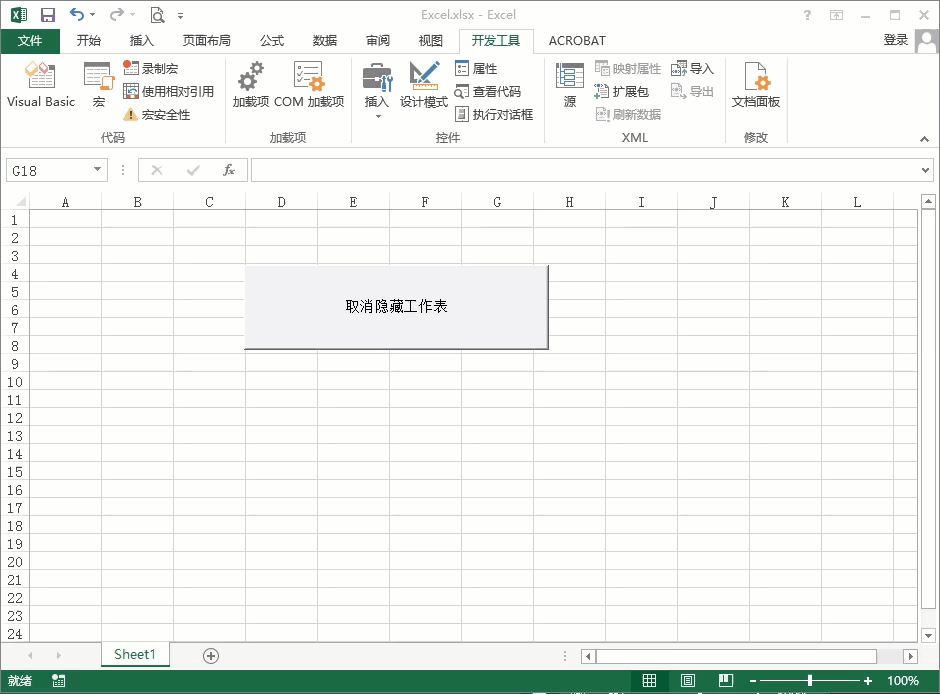Expand the formula bar
This screenshot has height=694, width=940.
pos(926,170)
